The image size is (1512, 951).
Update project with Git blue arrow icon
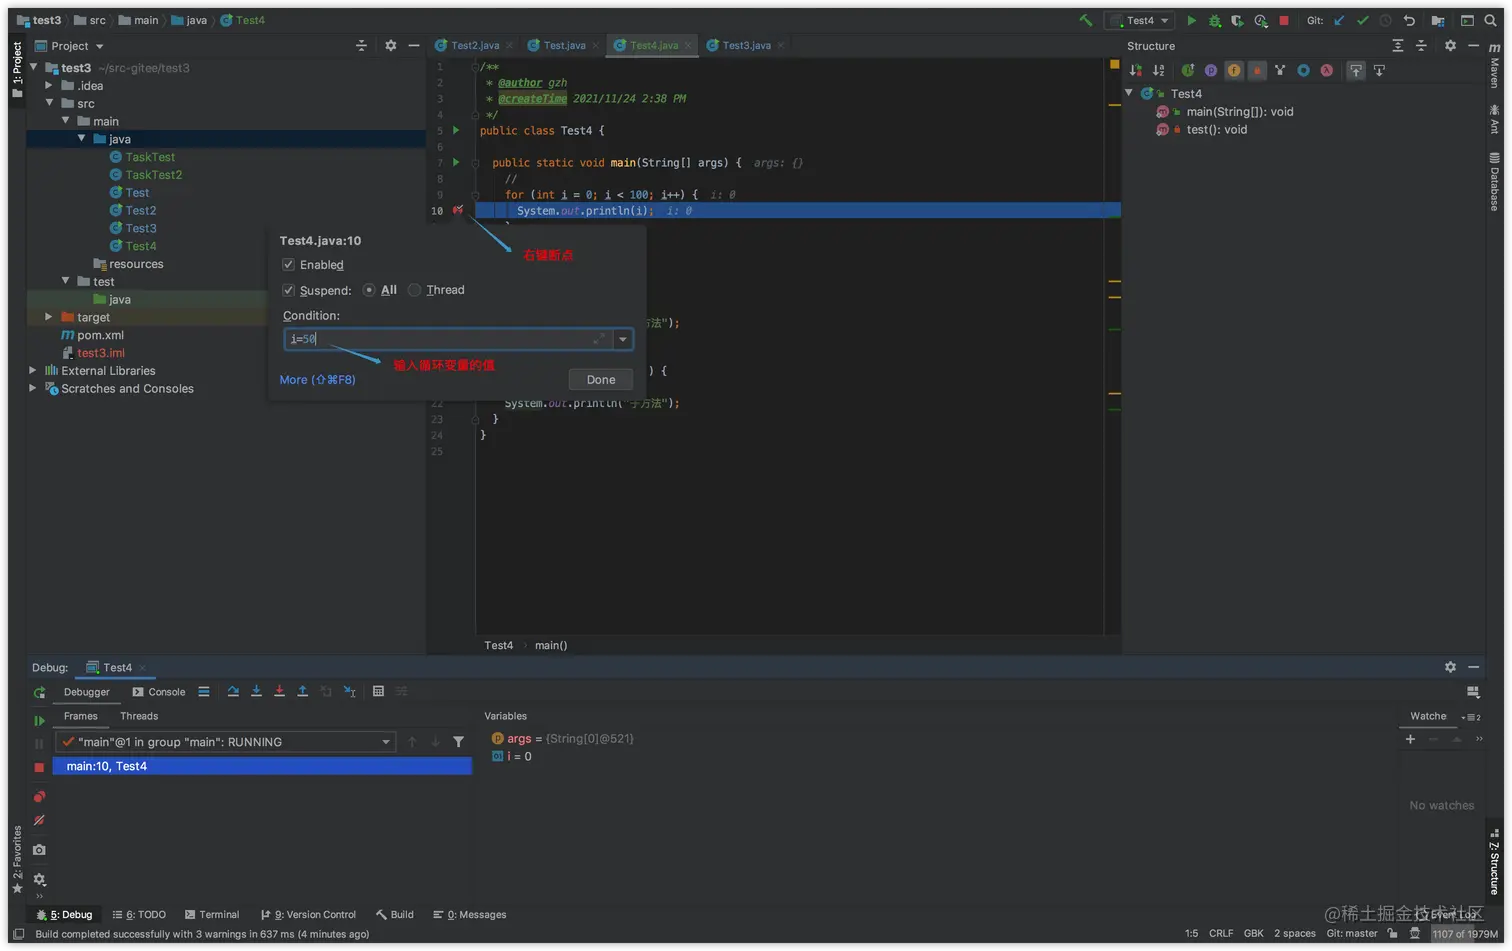[1339, 20]
